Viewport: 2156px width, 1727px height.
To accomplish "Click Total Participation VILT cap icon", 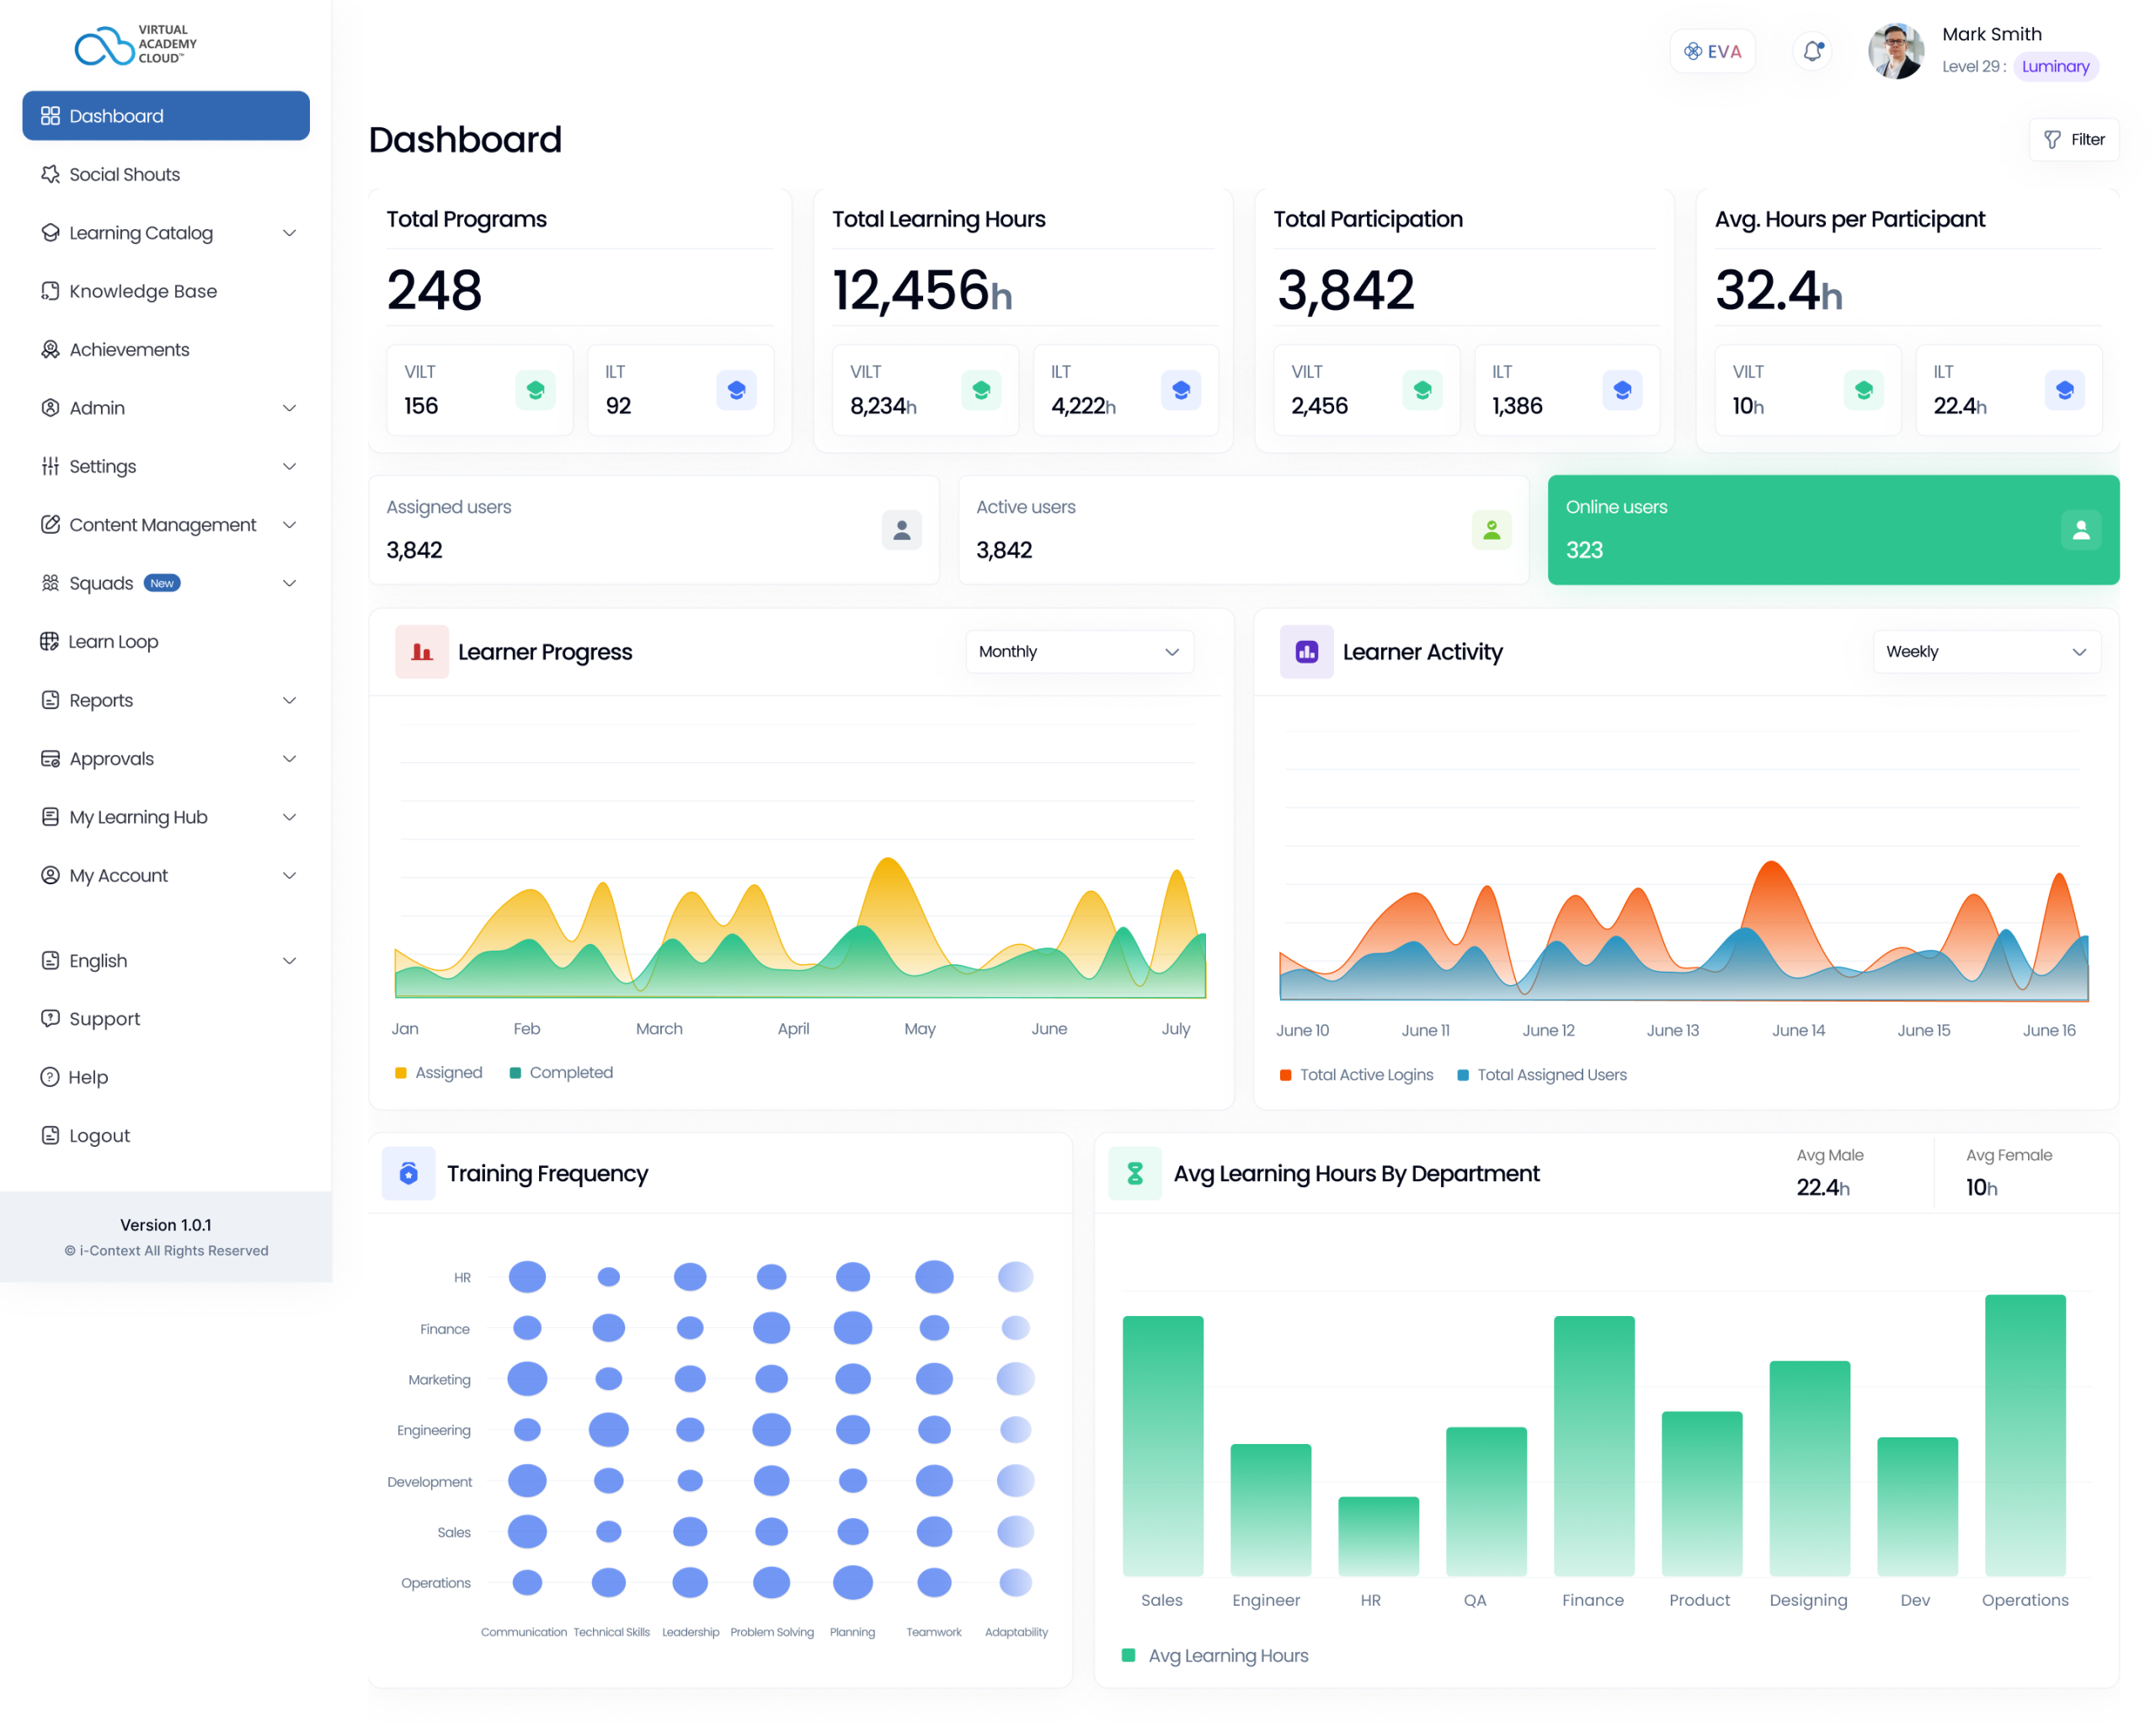I will pos(1422,390).
